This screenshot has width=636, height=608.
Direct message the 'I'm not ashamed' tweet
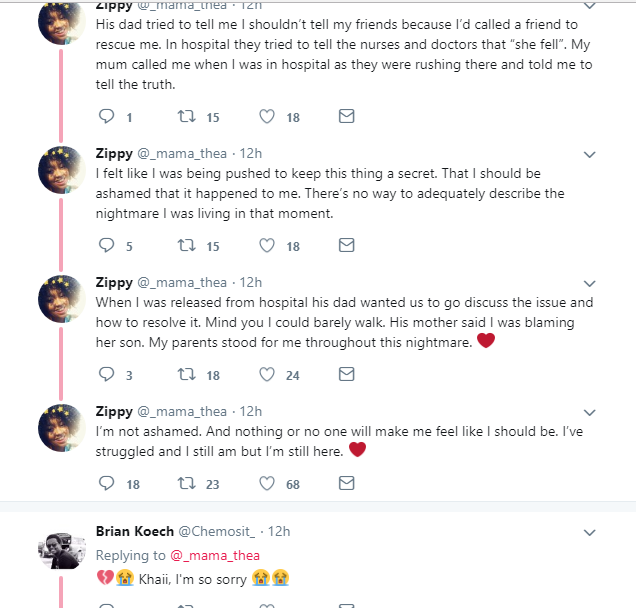[x=346, y=483]
